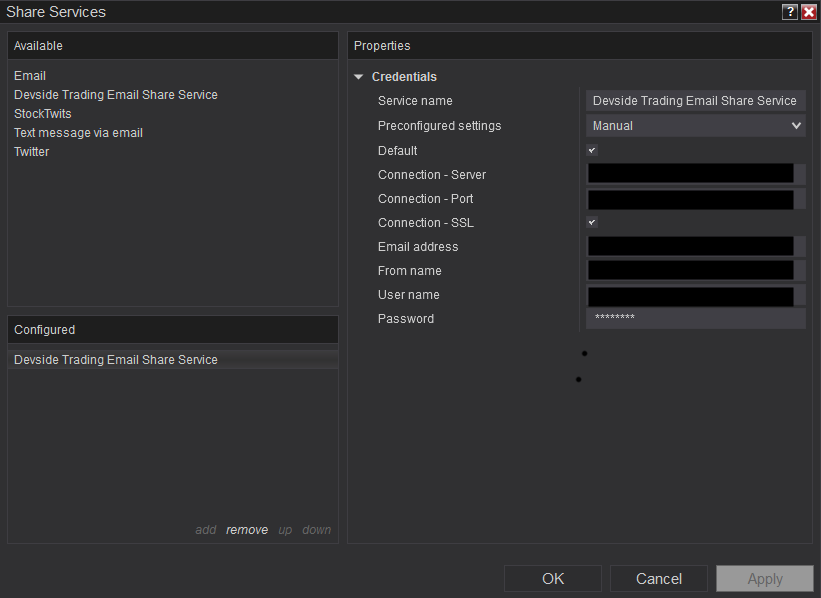Edit the Service name field
821x598 pixels.
pos(695,101)
